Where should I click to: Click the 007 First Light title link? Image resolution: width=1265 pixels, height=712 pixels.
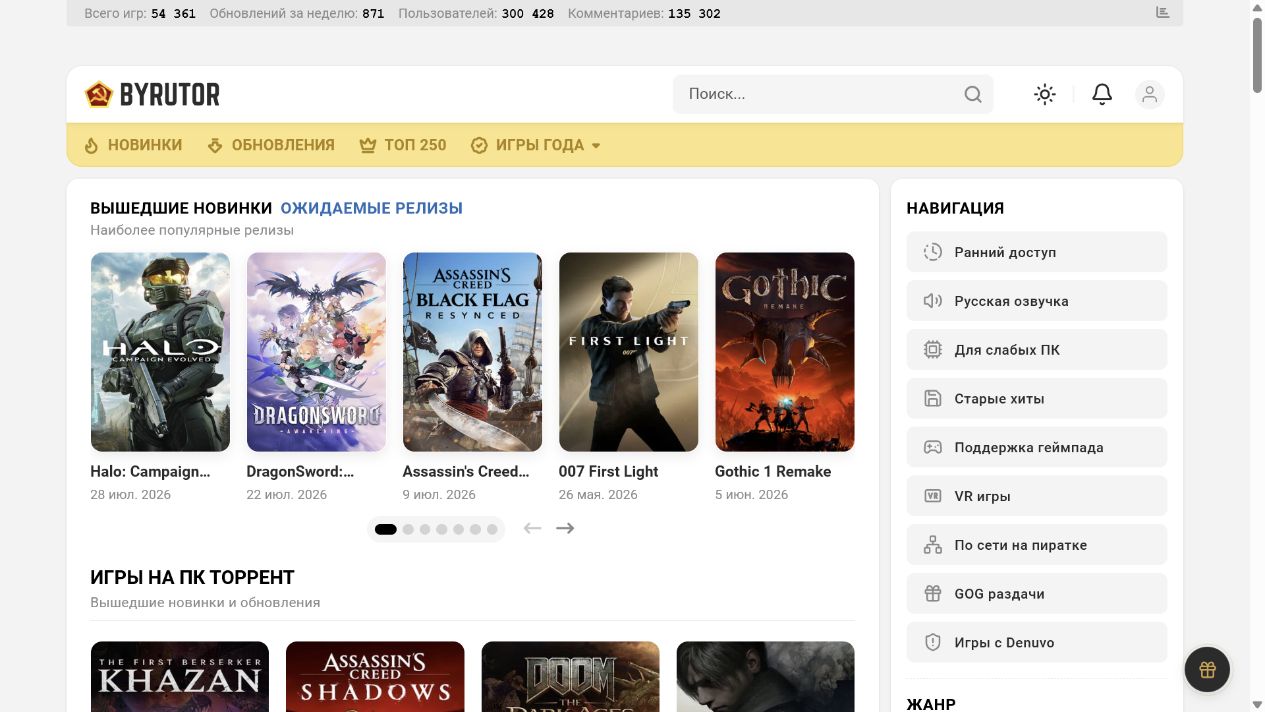[608, 471]
